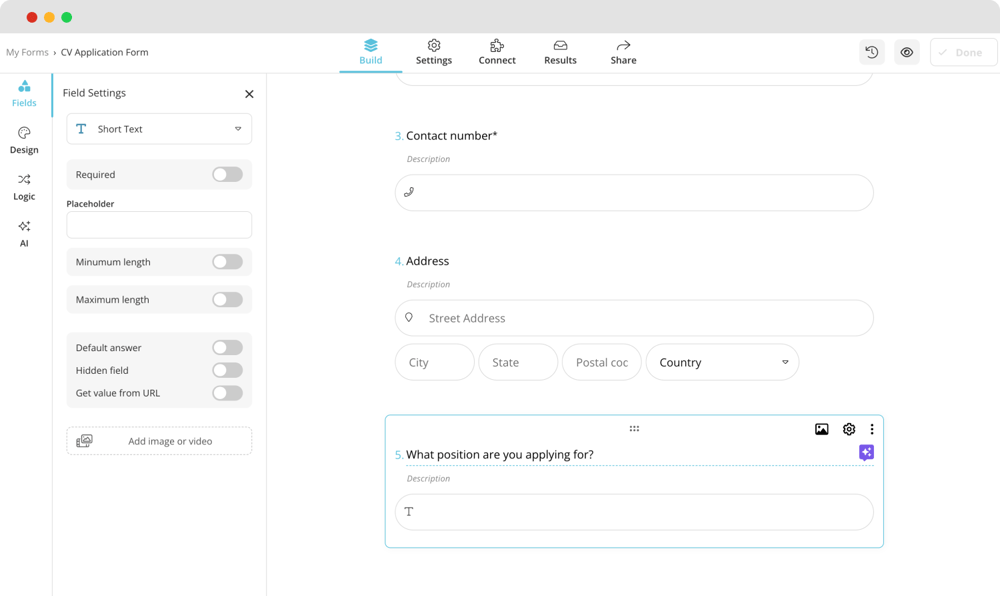Click the revision history clock icon

click(871, 53)
